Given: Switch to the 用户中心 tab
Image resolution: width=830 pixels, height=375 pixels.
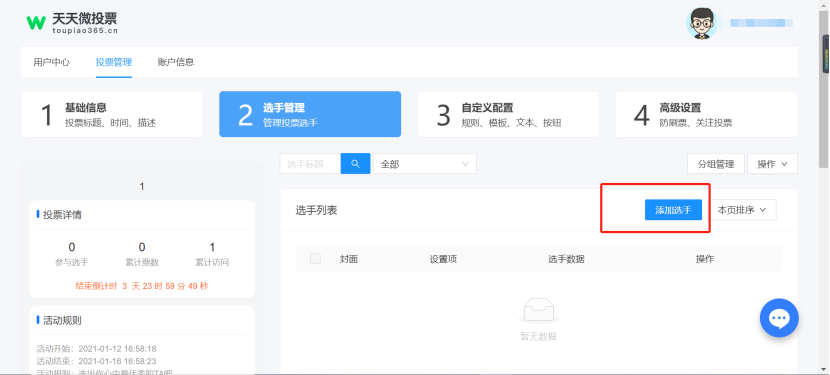Looking at the screenshot, I should pyautogui.click(x=51, y=62).
